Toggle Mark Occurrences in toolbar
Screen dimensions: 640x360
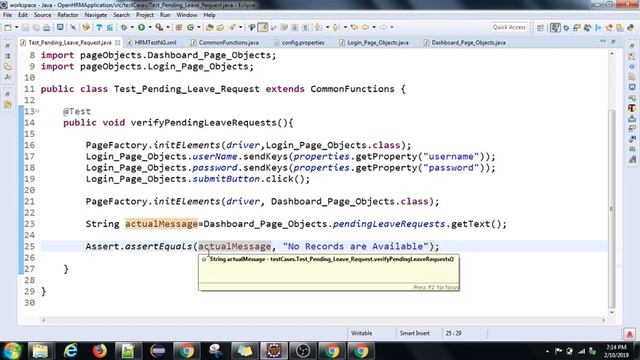(262, 27)
